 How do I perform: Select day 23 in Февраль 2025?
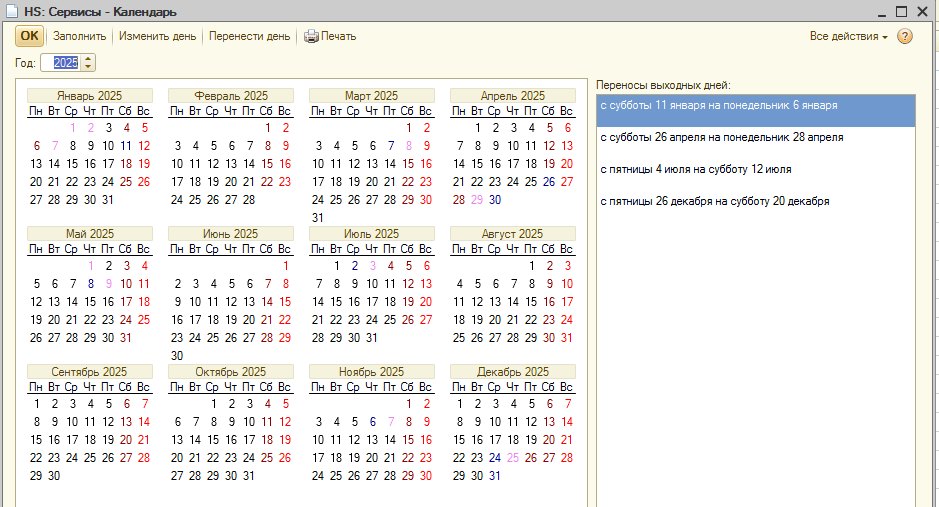(x=285, y=182)
